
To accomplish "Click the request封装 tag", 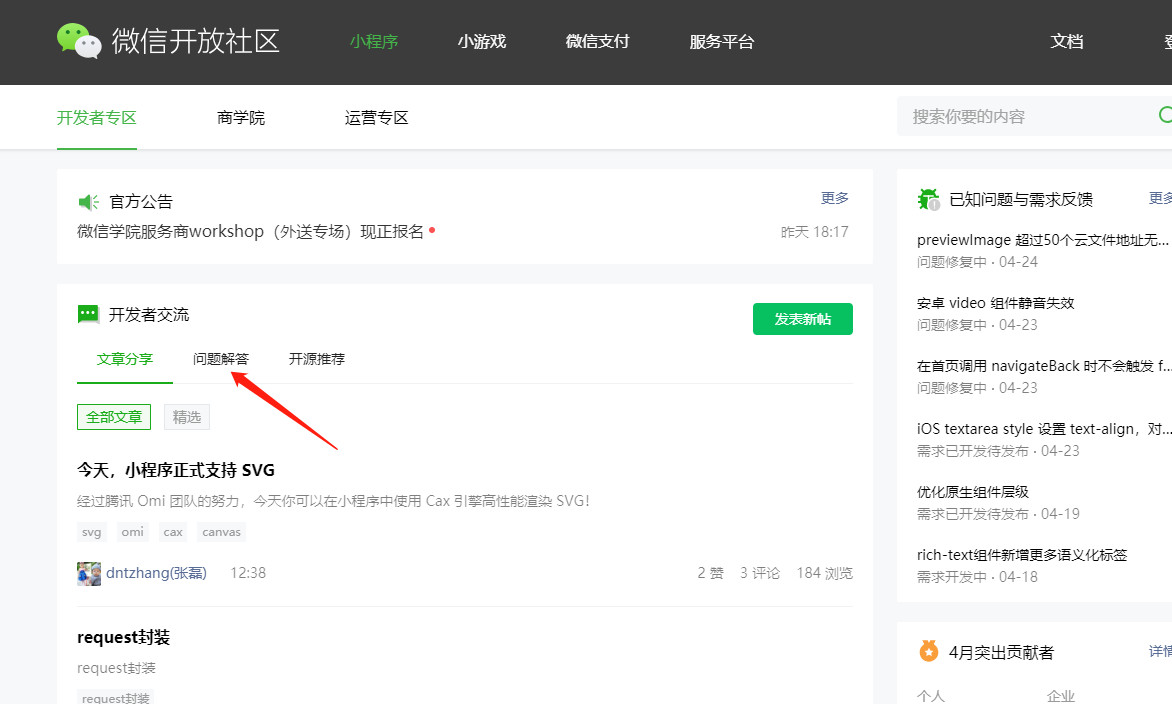I will (116, 698).
